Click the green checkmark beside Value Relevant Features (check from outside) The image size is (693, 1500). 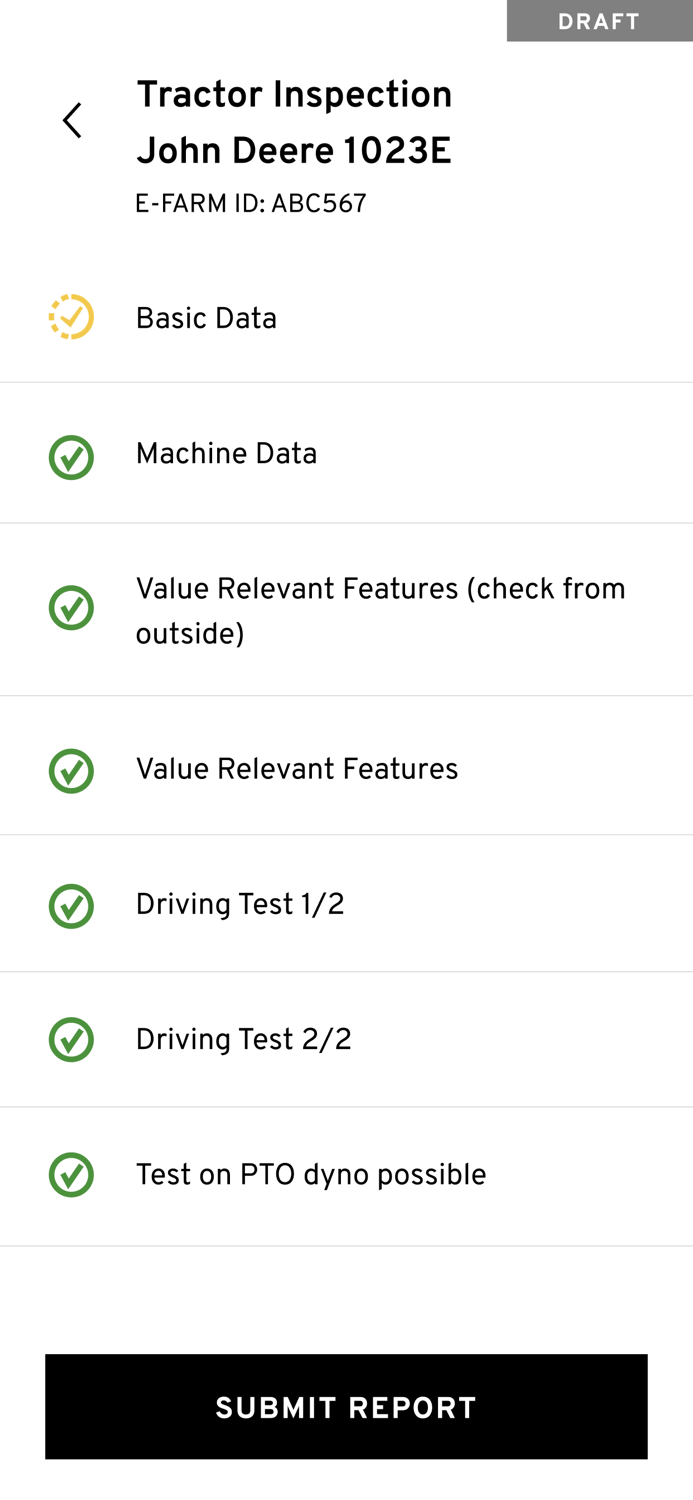click(71, 608)
